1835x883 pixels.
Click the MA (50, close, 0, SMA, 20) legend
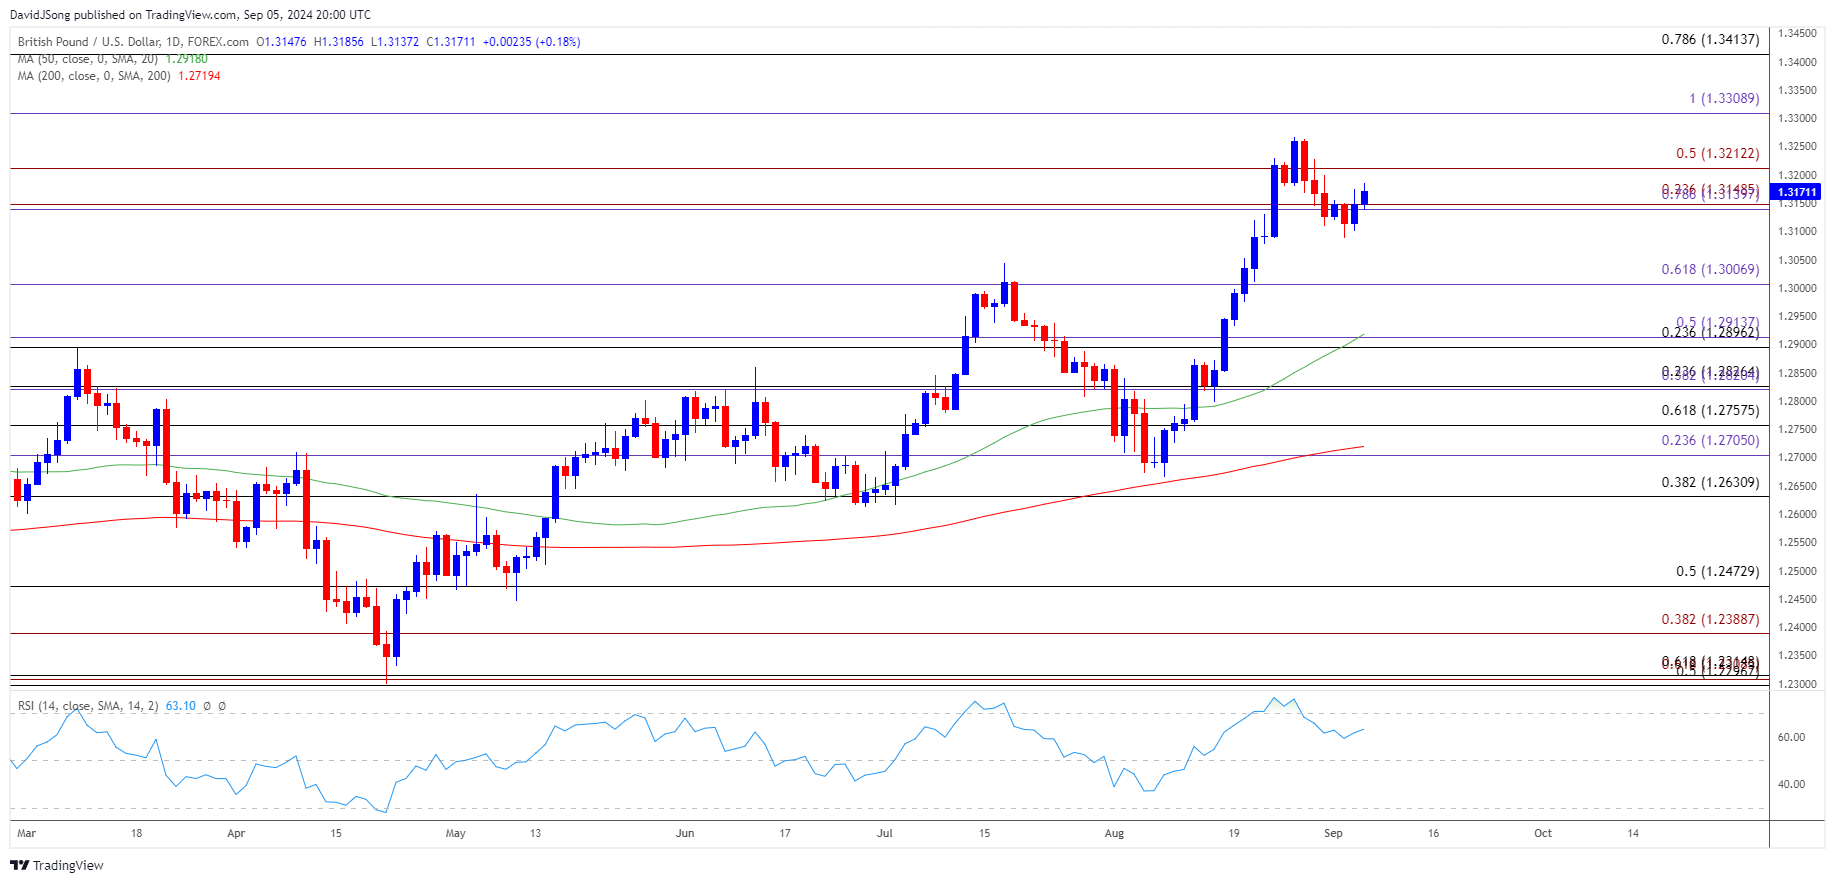click(x=87, y=59)
